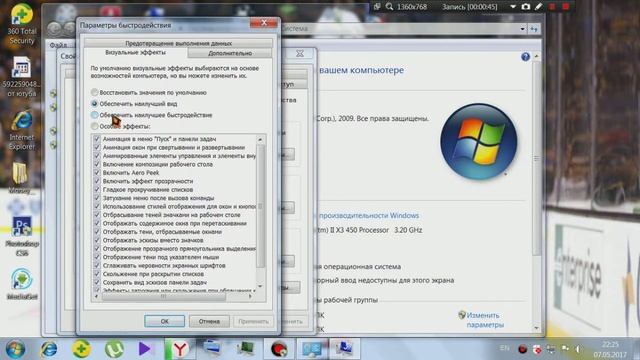Launch Internet Explorer from the taskbar
This screenshot has width=640, height=360.
click(49, 349)
